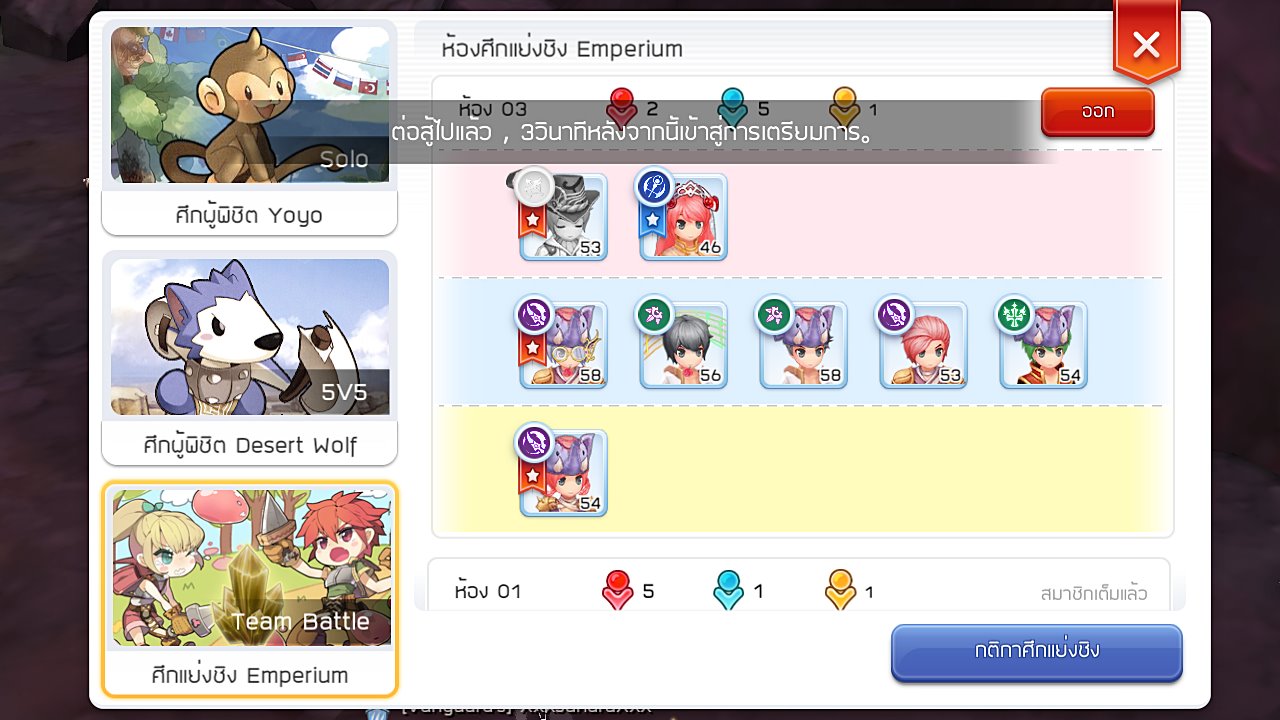Close the battle room window

[1146, 43]
